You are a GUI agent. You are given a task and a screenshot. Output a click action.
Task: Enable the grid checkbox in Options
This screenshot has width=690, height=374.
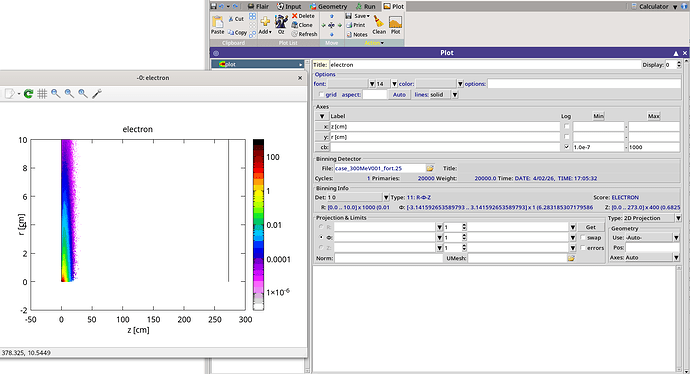tap(321, 95)
